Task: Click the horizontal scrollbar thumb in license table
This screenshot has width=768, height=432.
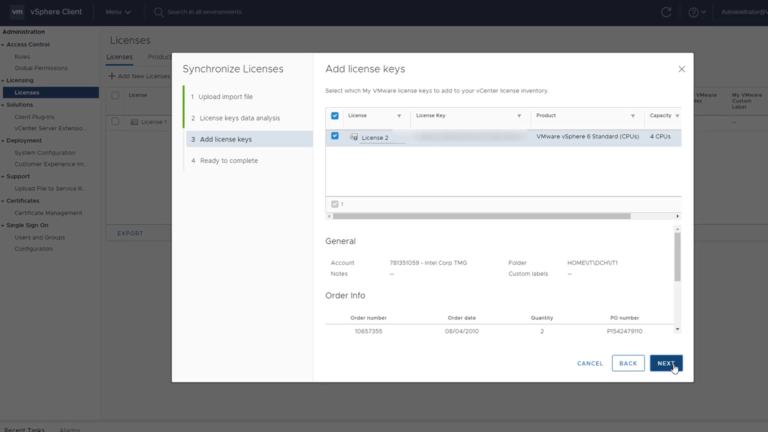Action: pyautogui.click(x=481, y=216)
